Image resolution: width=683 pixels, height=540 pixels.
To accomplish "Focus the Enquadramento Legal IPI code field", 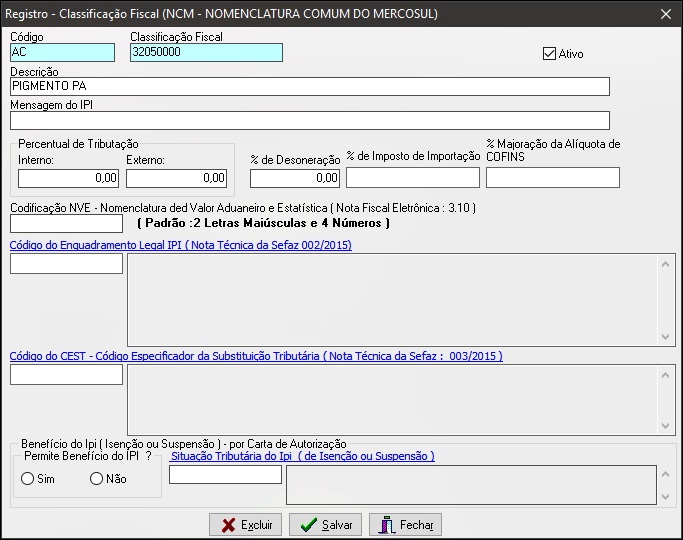I will tap(66, 263).
